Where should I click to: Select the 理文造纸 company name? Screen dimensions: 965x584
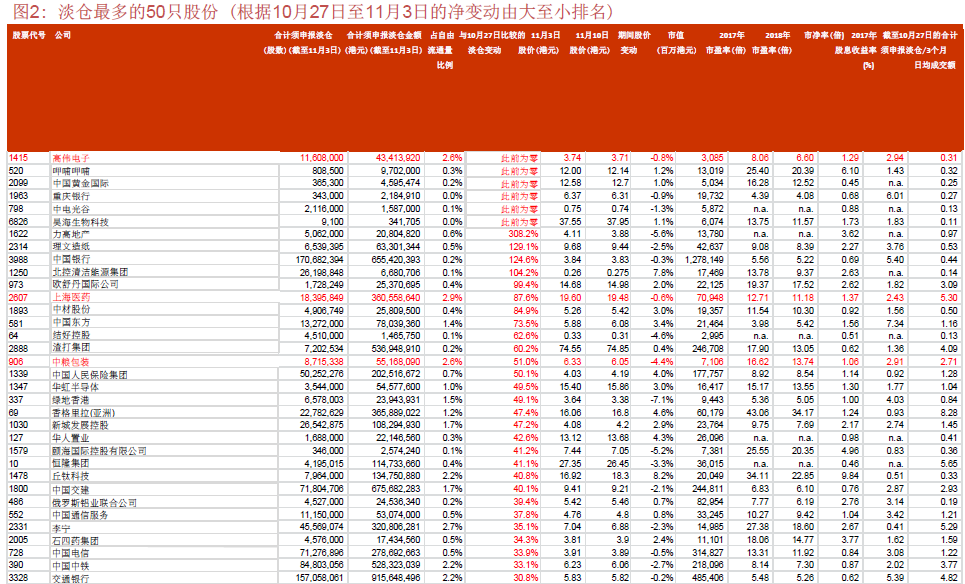(x=71, y=247)
